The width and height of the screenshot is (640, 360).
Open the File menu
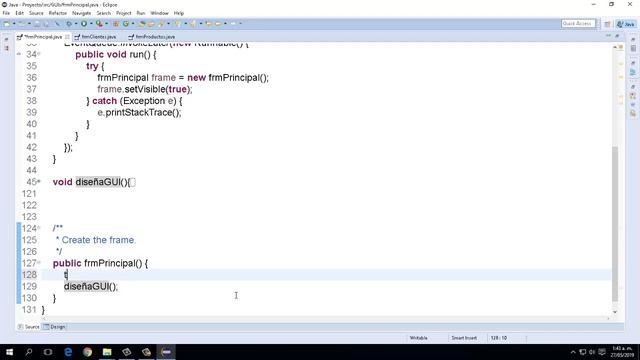pyautogui.click(x=6, y=13)
